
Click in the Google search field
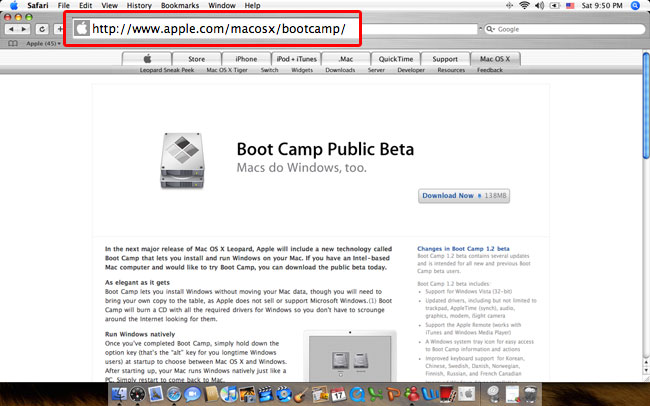tap(565, 29)
